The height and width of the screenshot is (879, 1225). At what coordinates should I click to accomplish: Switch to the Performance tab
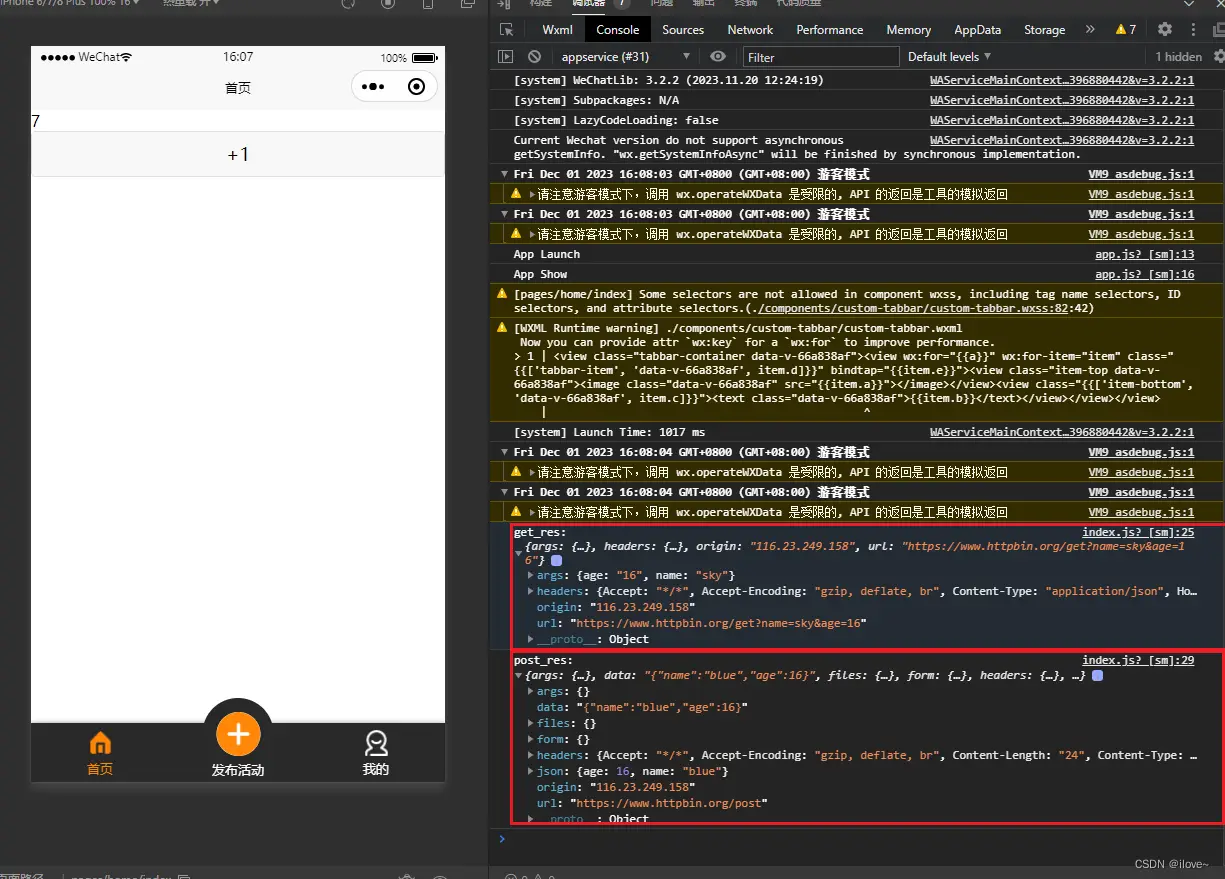click(829, 30)
